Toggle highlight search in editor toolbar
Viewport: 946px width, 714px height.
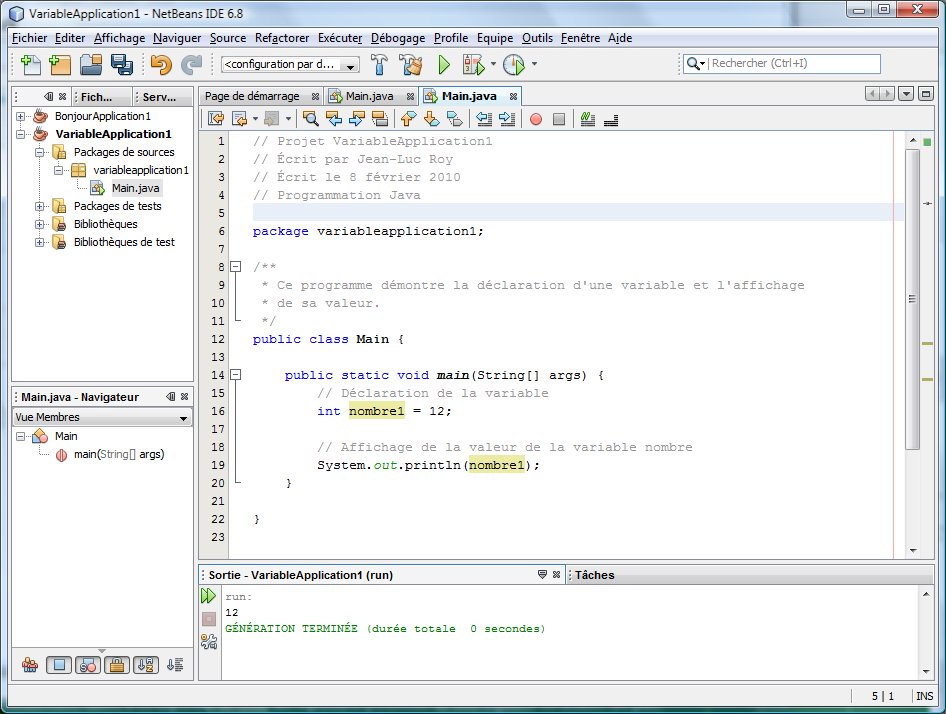379,119
